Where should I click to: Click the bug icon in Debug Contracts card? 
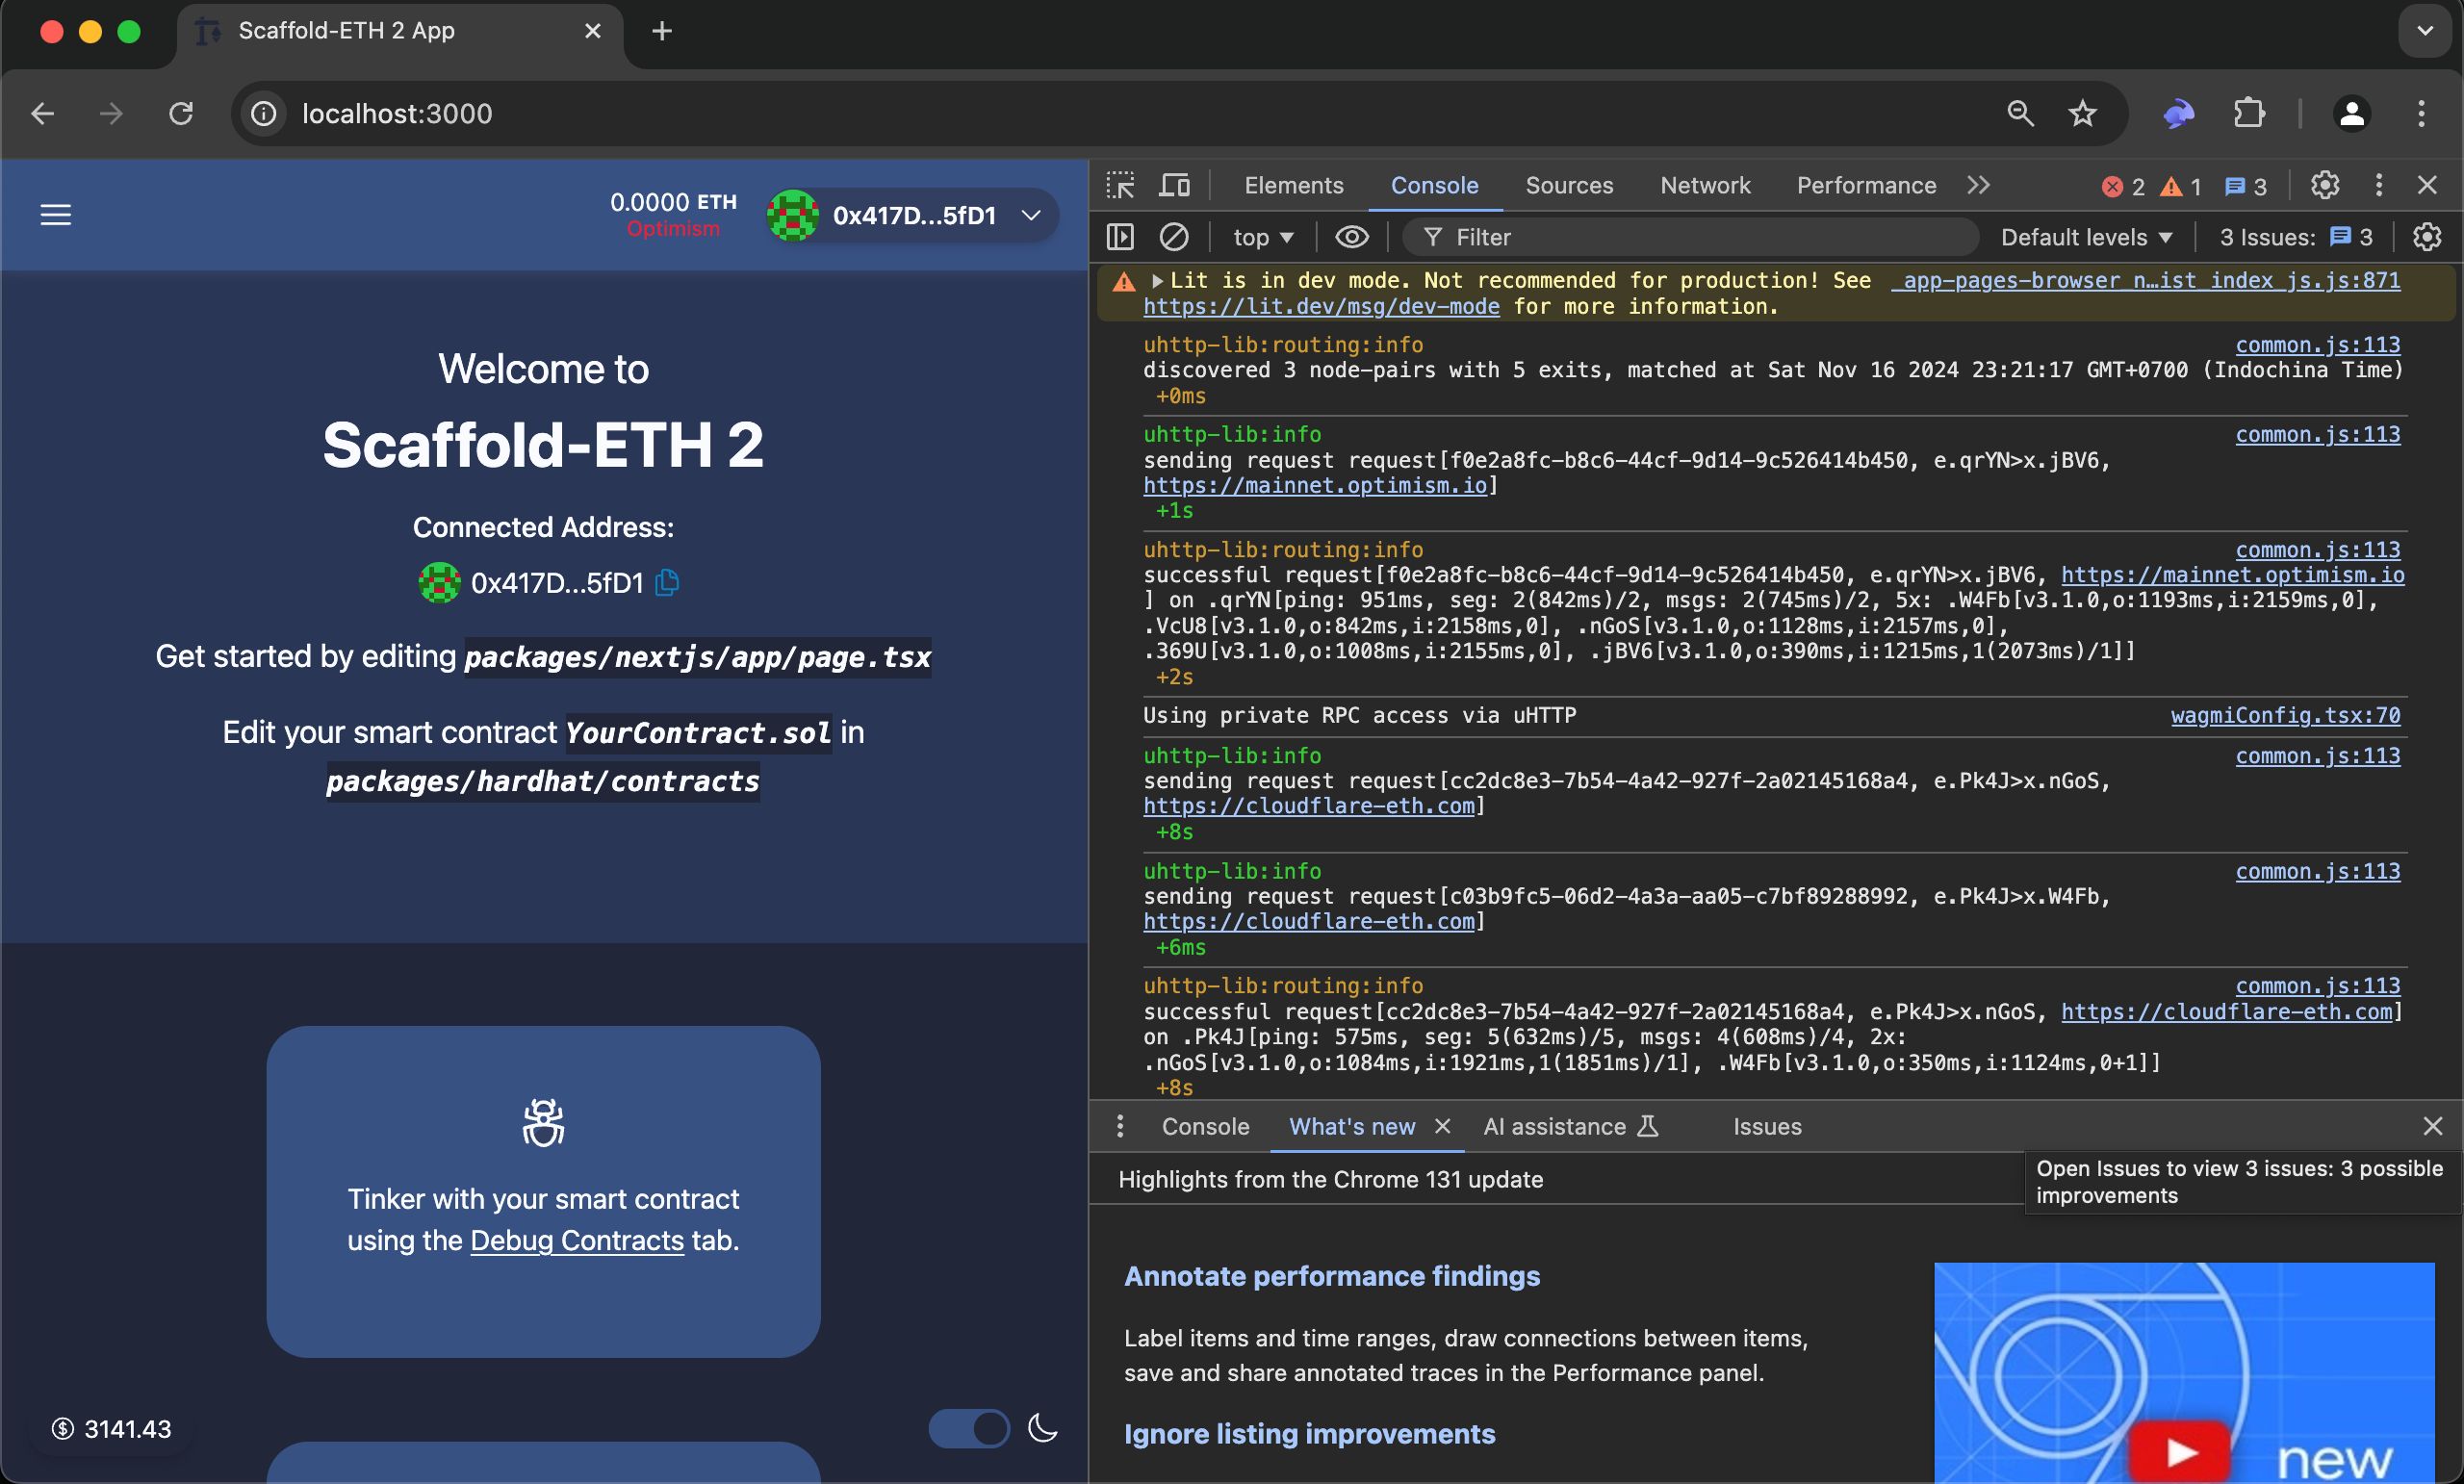(543, 1122)
